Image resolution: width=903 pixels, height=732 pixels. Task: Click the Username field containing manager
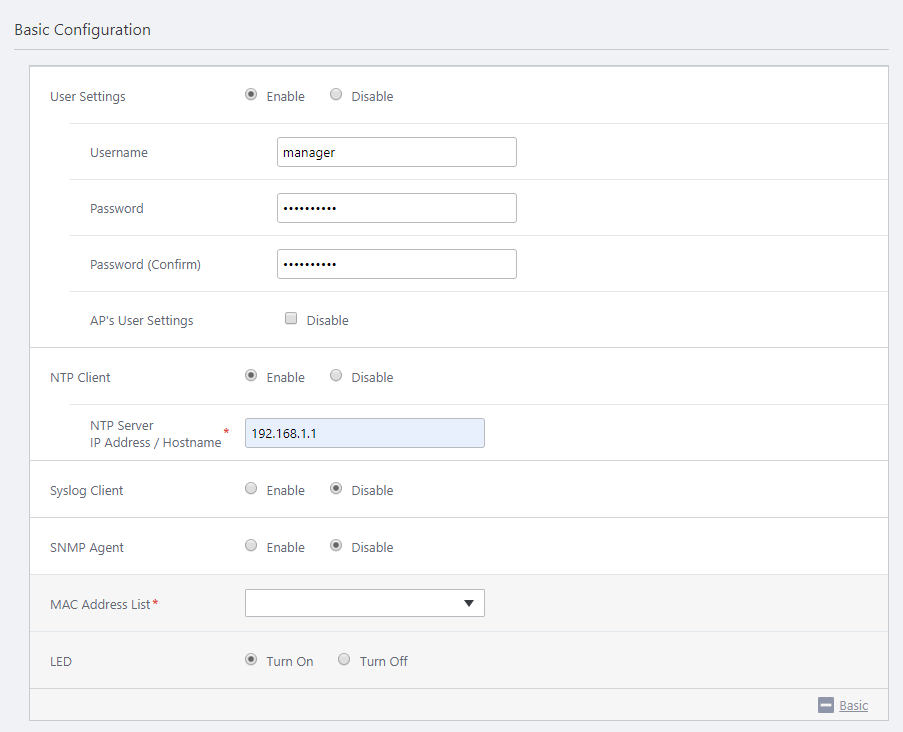pos(396,152)
